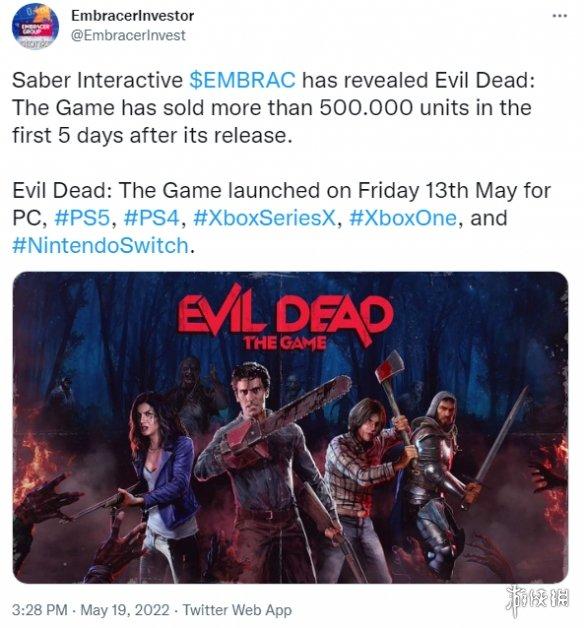
Task: Open the #NintendoSwitch hashtag
Action: point(100,246)
